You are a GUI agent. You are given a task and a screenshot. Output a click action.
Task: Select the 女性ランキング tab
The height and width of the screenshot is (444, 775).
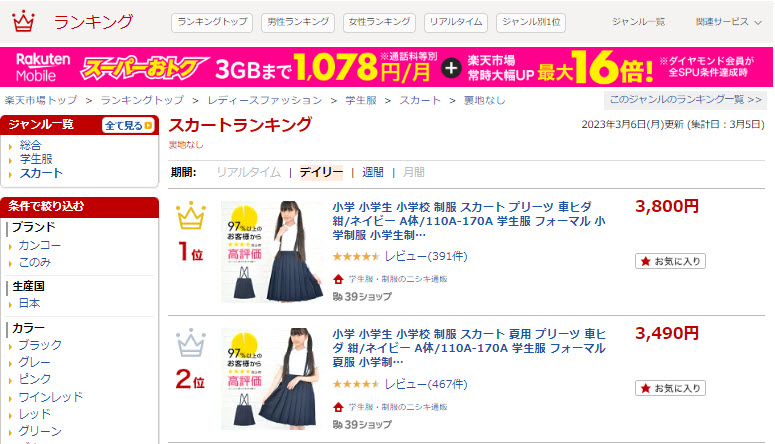click(379, 22)
